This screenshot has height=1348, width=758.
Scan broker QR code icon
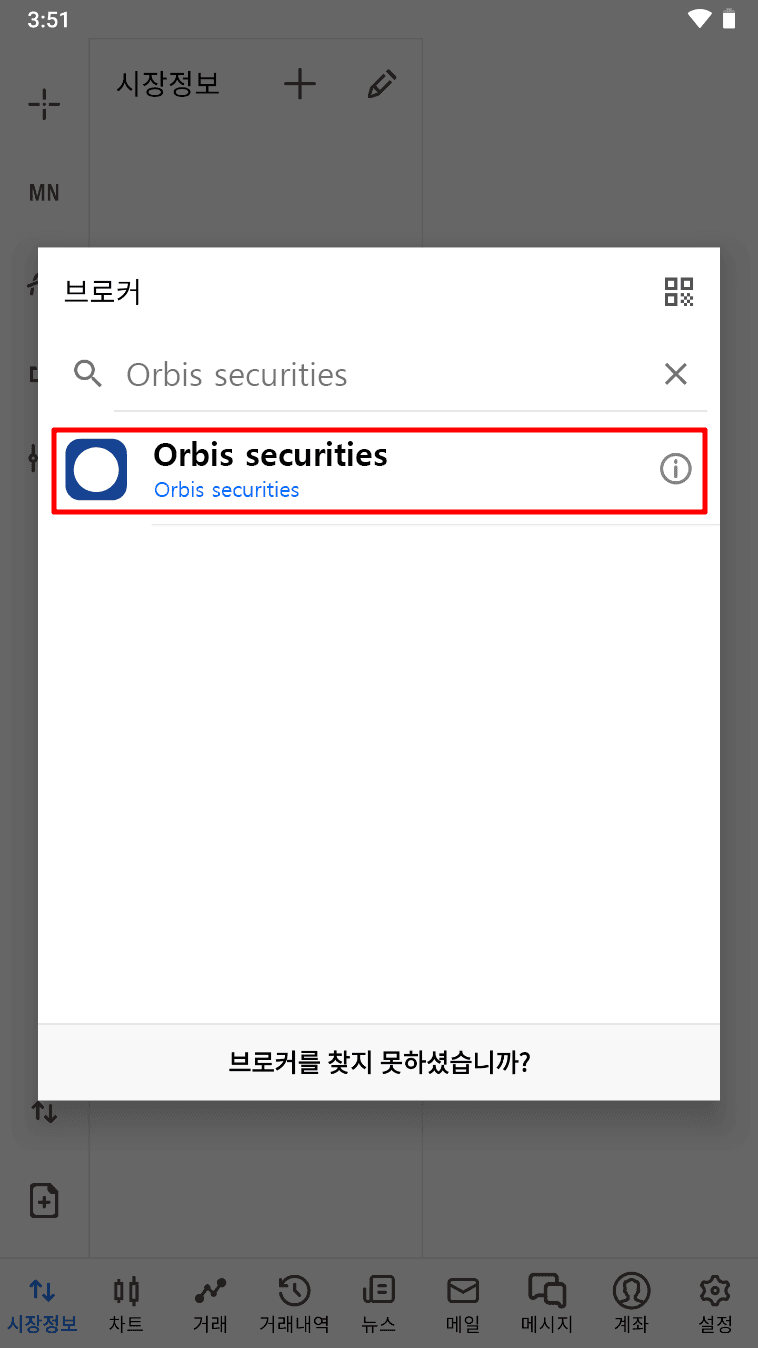tap(679, 292)
